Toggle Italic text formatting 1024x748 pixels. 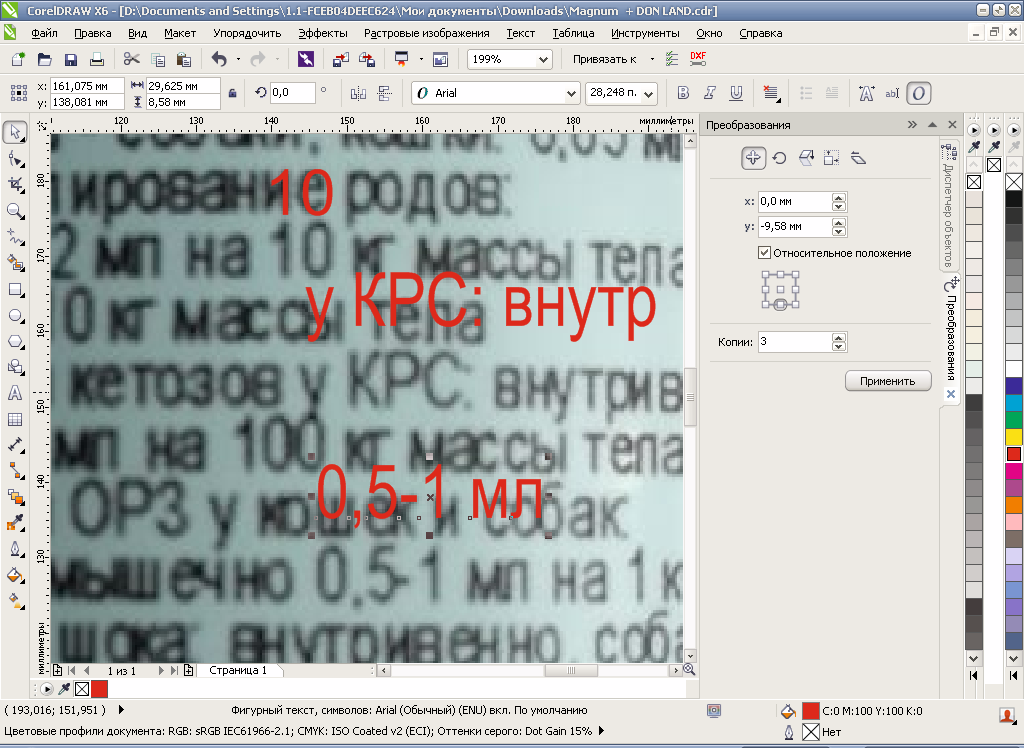coord(709,93)
